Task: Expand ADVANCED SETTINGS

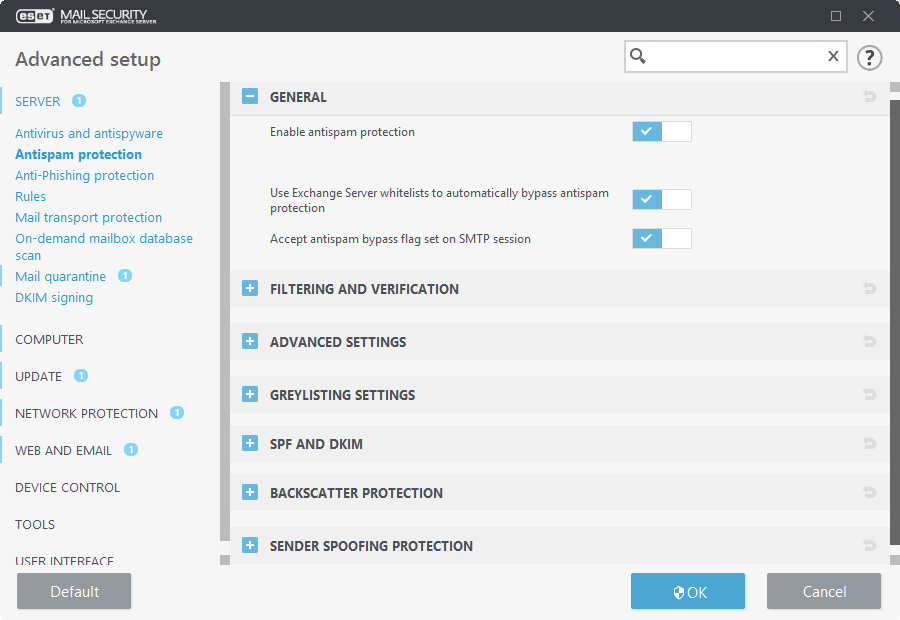Action: pyautogui.click(x=249, y=341)
